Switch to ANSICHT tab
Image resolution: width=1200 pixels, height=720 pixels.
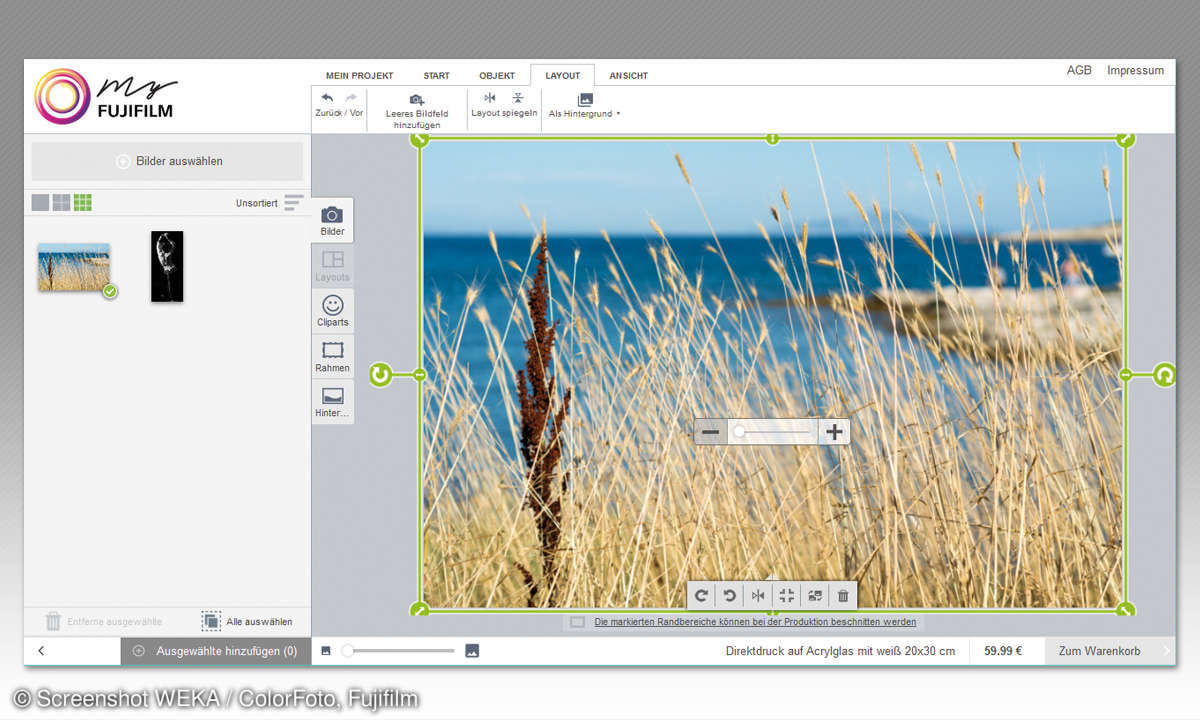tap(629, 76)
